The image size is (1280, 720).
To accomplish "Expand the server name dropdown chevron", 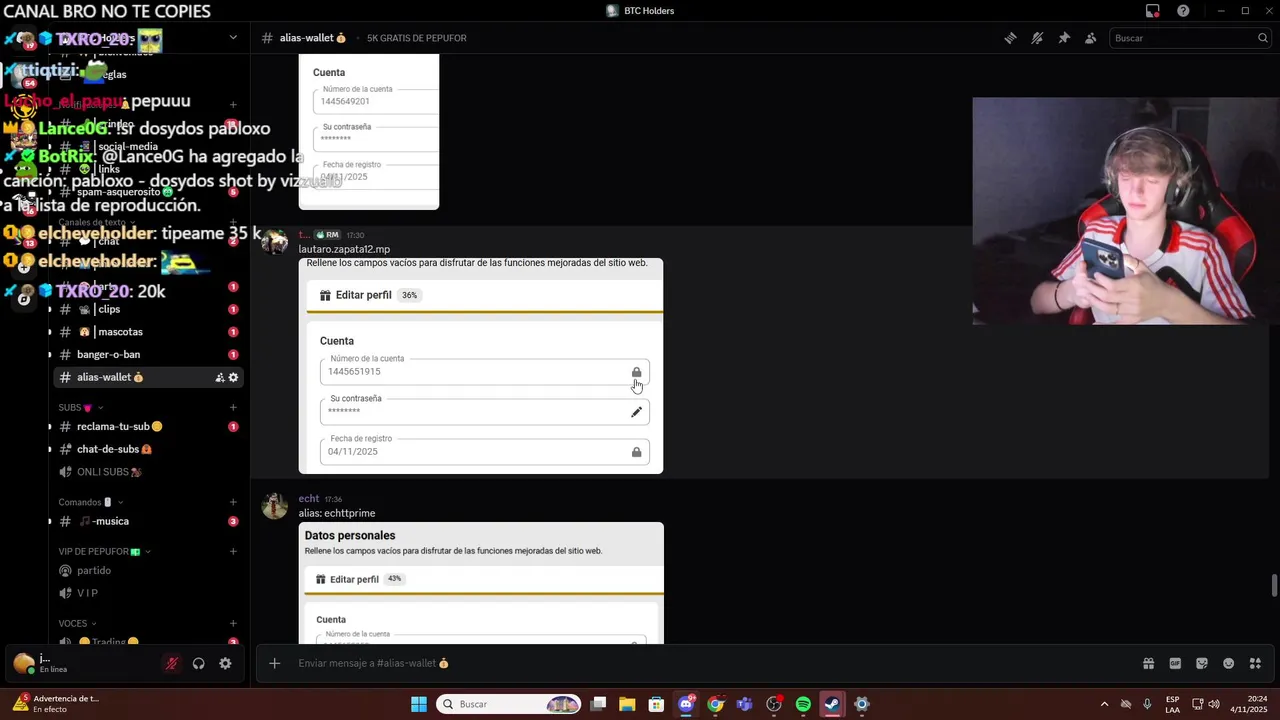I will click(233, 38).
